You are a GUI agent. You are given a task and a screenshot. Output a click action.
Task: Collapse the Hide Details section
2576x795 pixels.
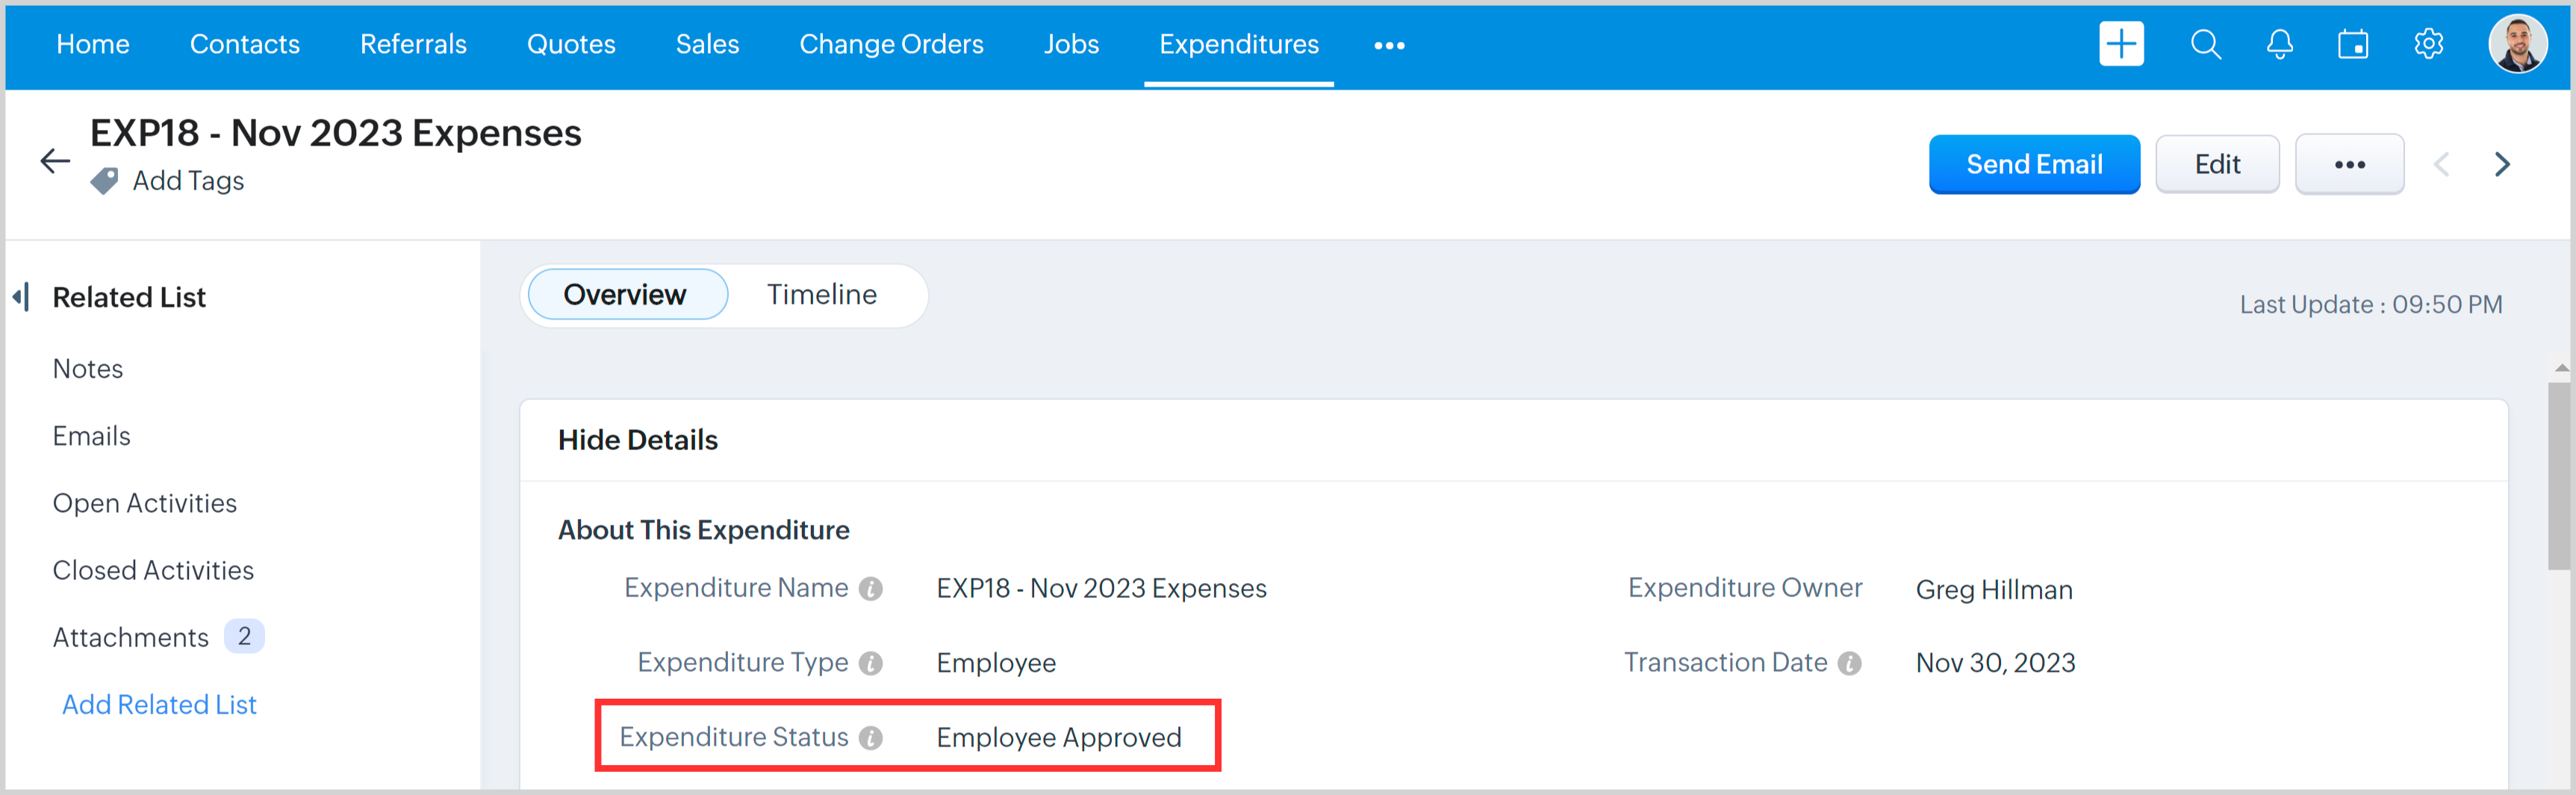point(637,440)
